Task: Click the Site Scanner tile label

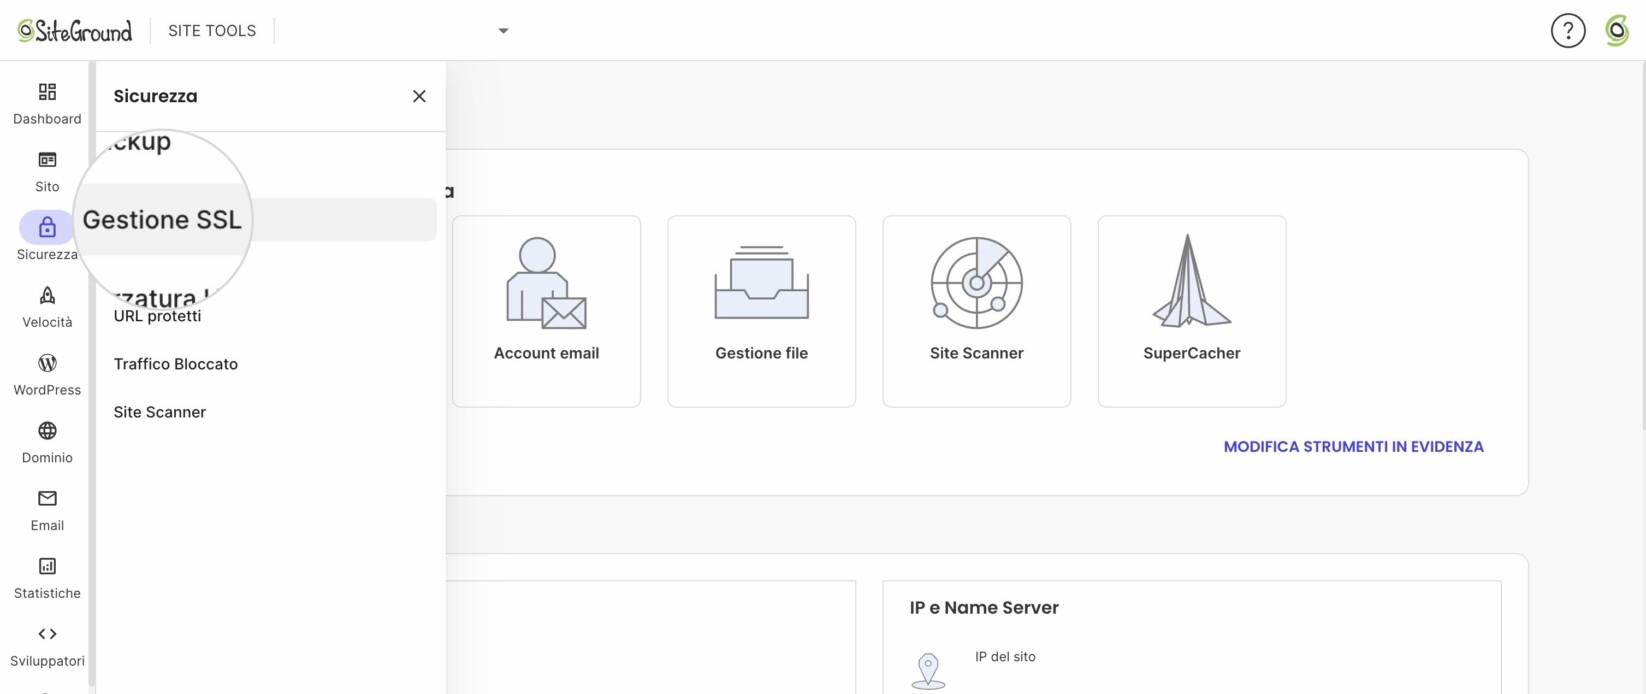Action: tap(977, 353)
